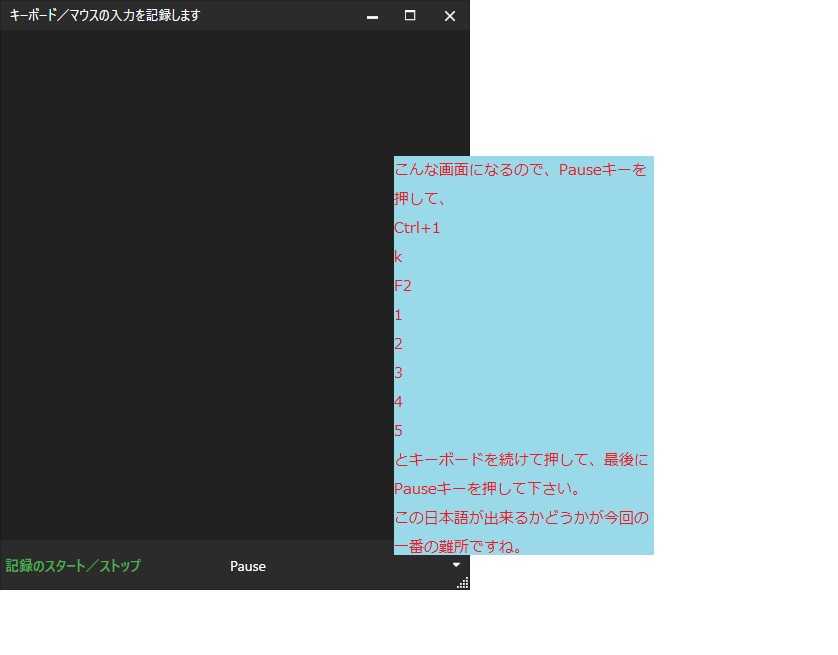Open the Pause hotkey dropdown arrow
Viewport: 838px width, 655px height.
pos(456,565)
